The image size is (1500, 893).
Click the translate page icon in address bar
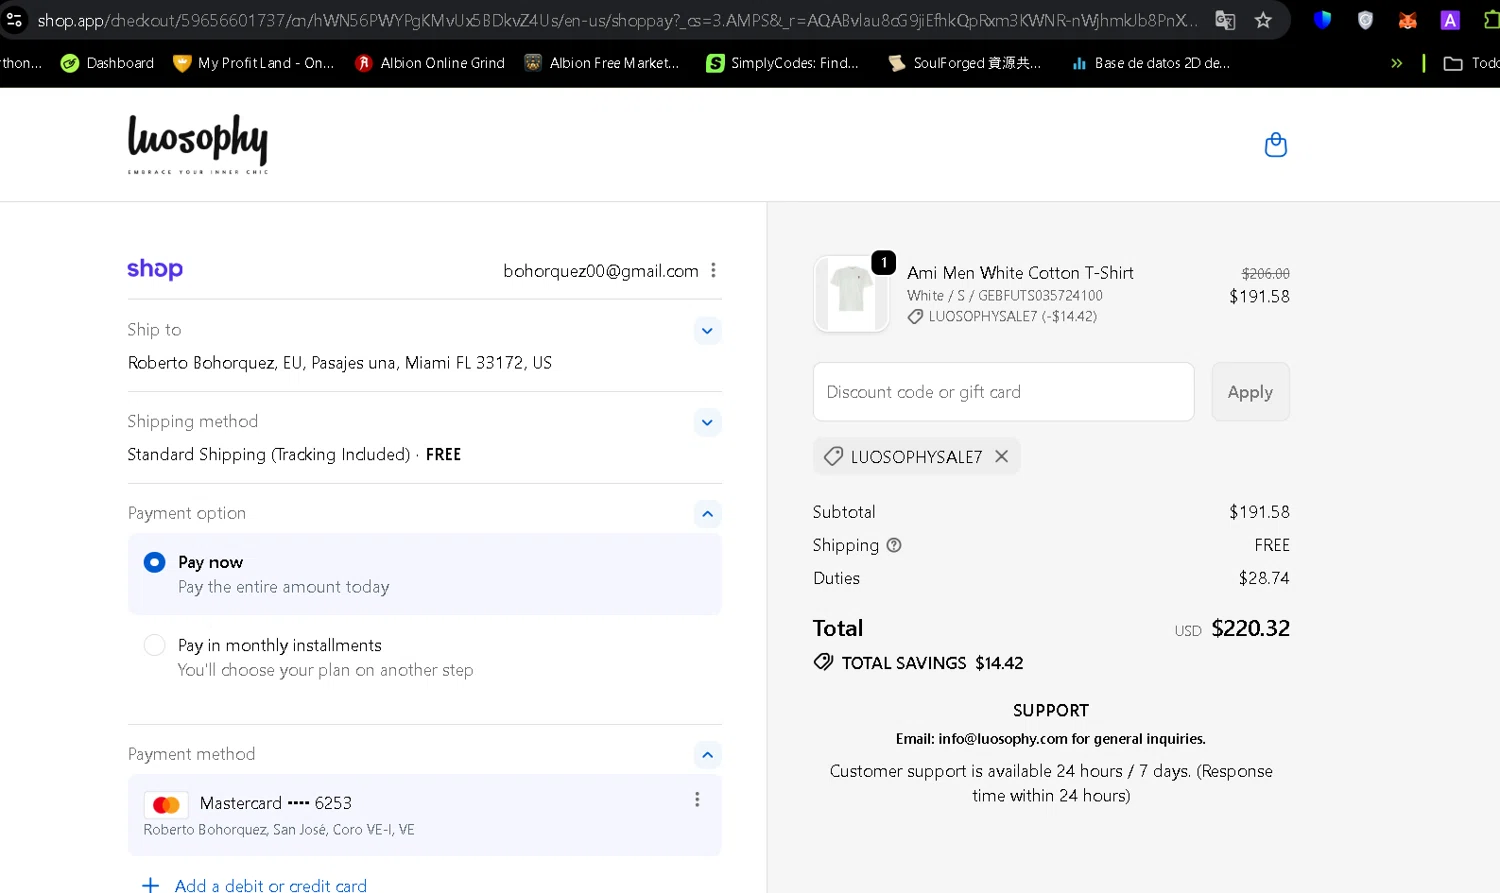click(x=1225, y=20)
